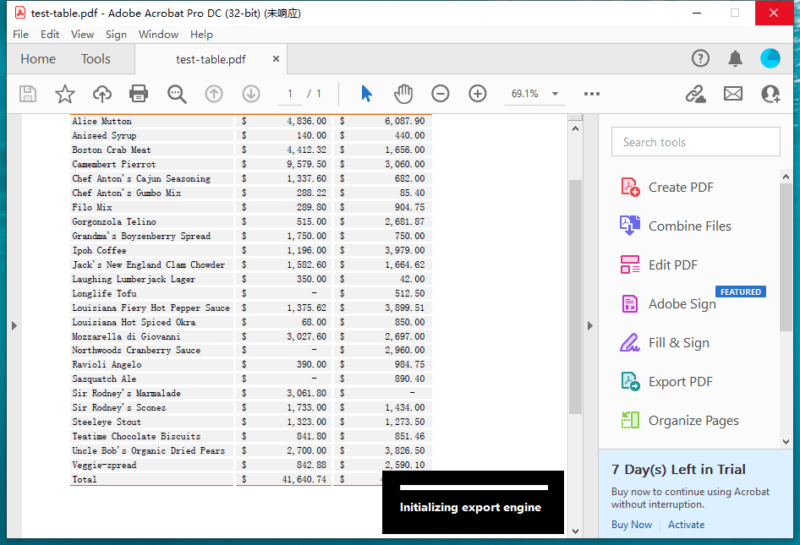Select the Alice Mutton row text
This screenshot has height=545, width=800.
pyautogui.click(x=102, y=121)
